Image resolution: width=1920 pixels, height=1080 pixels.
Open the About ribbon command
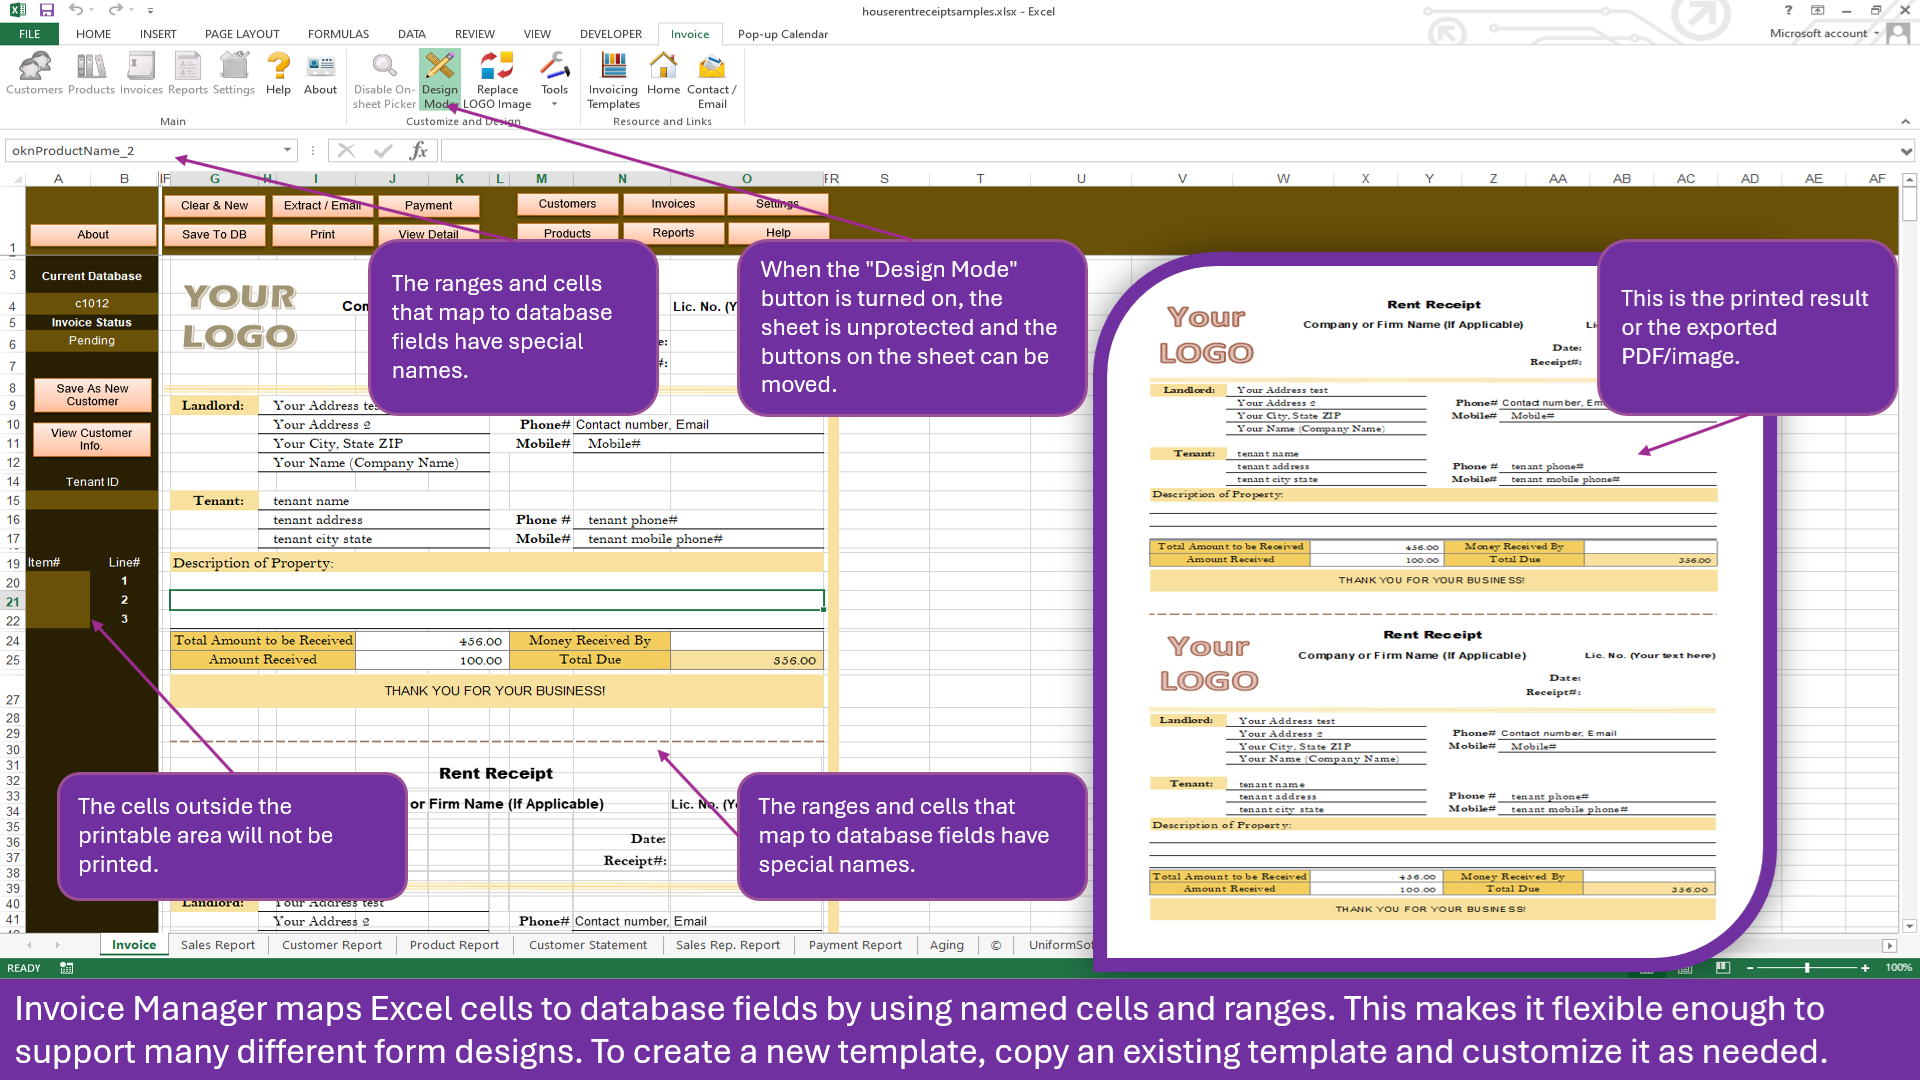pyautogui.click(x=320, y=75)
